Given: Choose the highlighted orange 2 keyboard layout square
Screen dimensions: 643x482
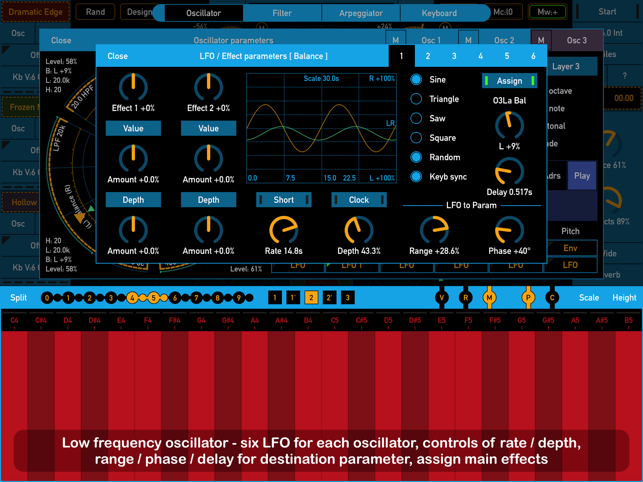Looking at the screenshot, I should (311, 297).
